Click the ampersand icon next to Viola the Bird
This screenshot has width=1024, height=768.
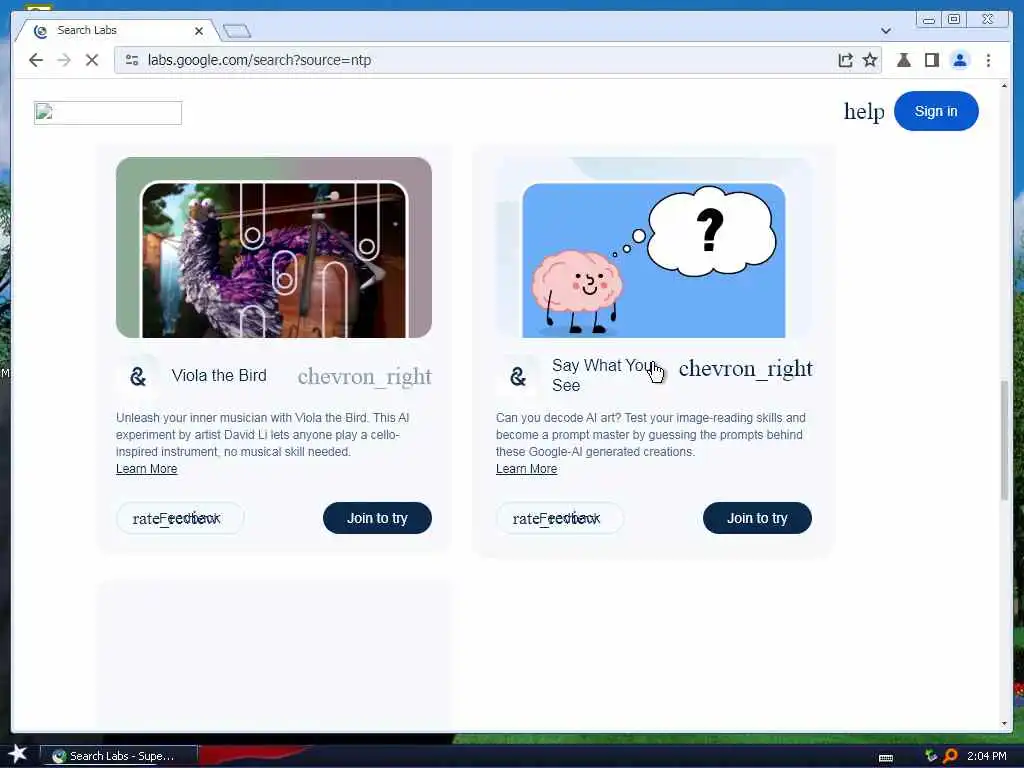point(138,376)
